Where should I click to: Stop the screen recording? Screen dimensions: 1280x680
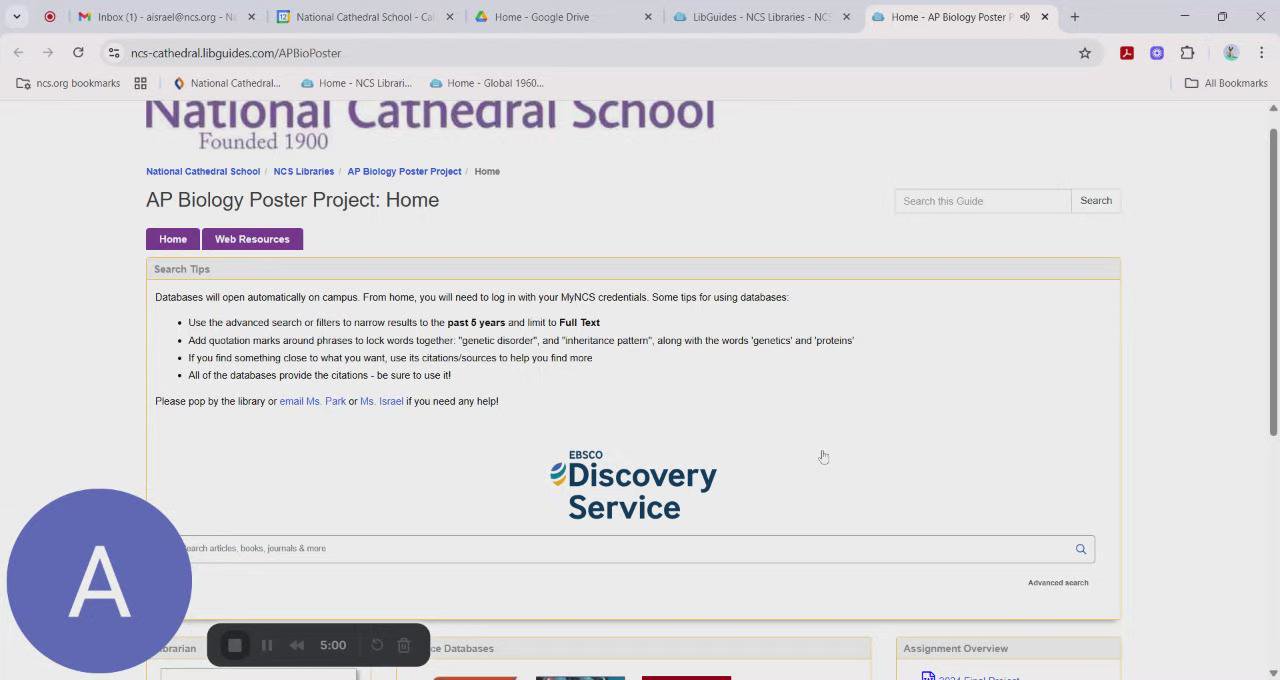coord(235,645)
